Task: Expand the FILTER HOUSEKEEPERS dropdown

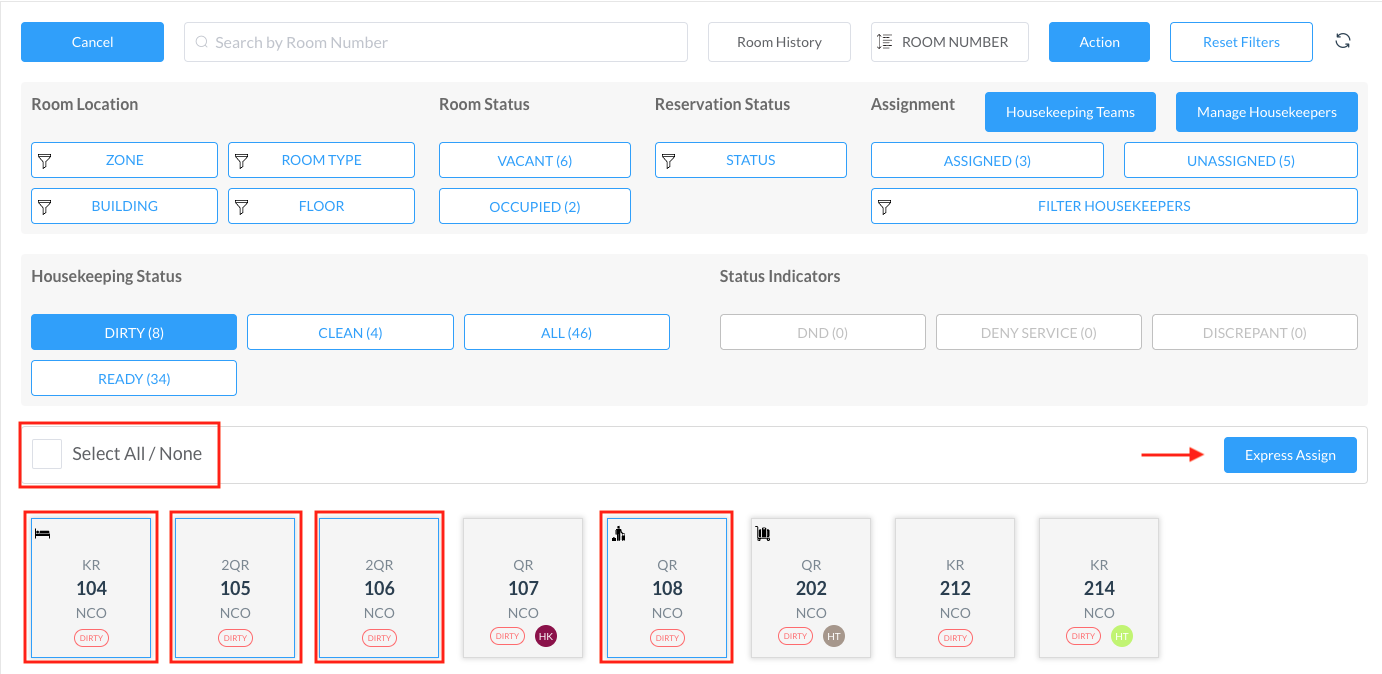Action: tap(1113, 206)
